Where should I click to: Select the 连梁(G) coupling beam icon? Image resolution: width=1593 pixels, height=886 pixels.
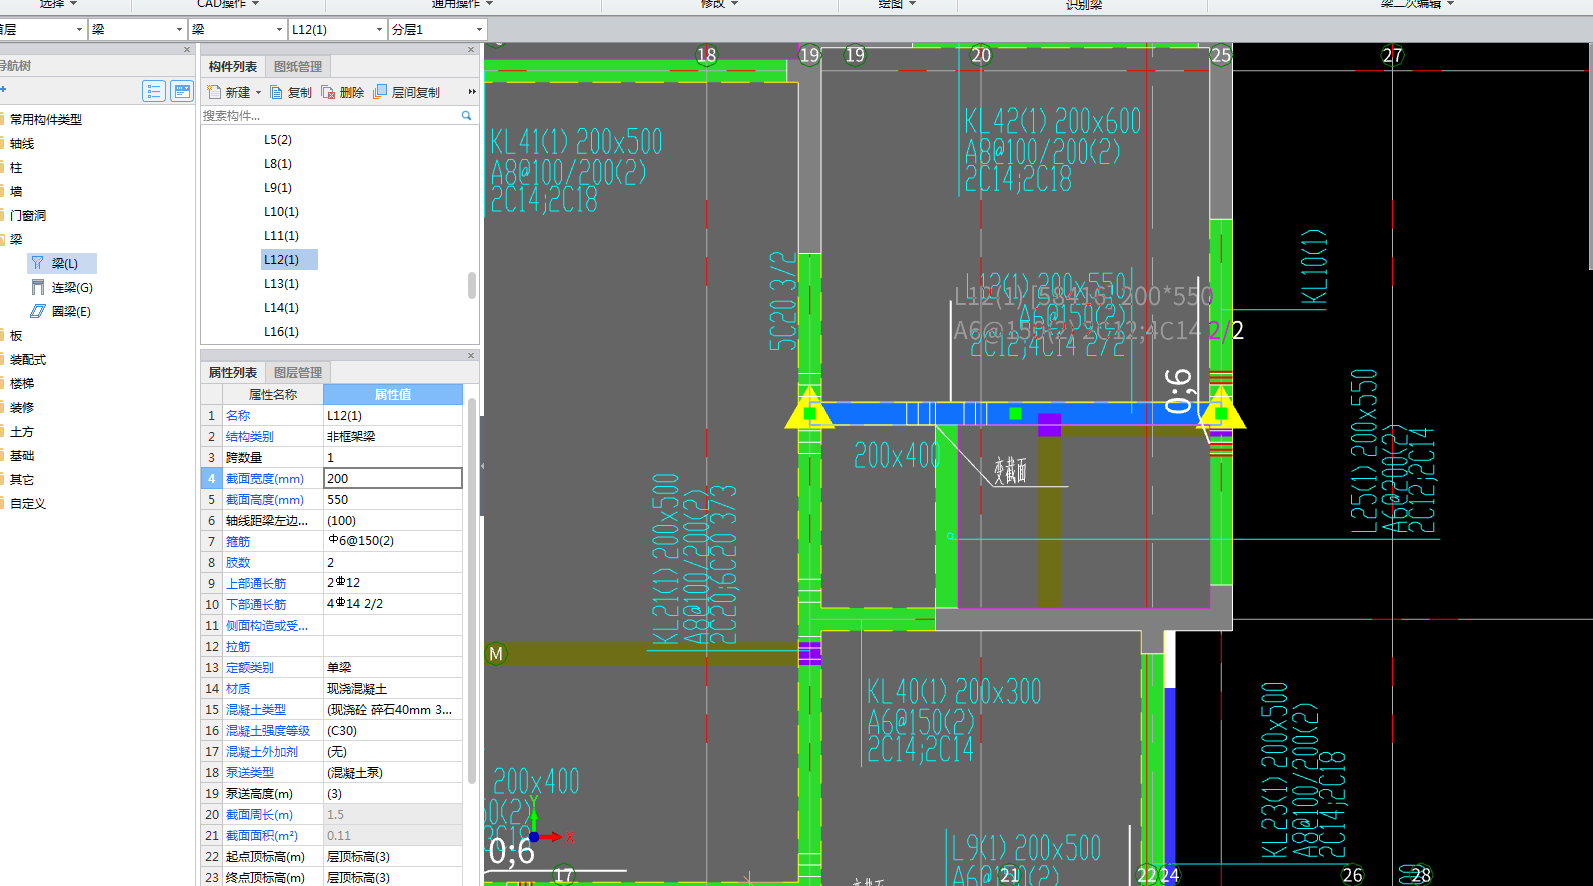[37, 287]
